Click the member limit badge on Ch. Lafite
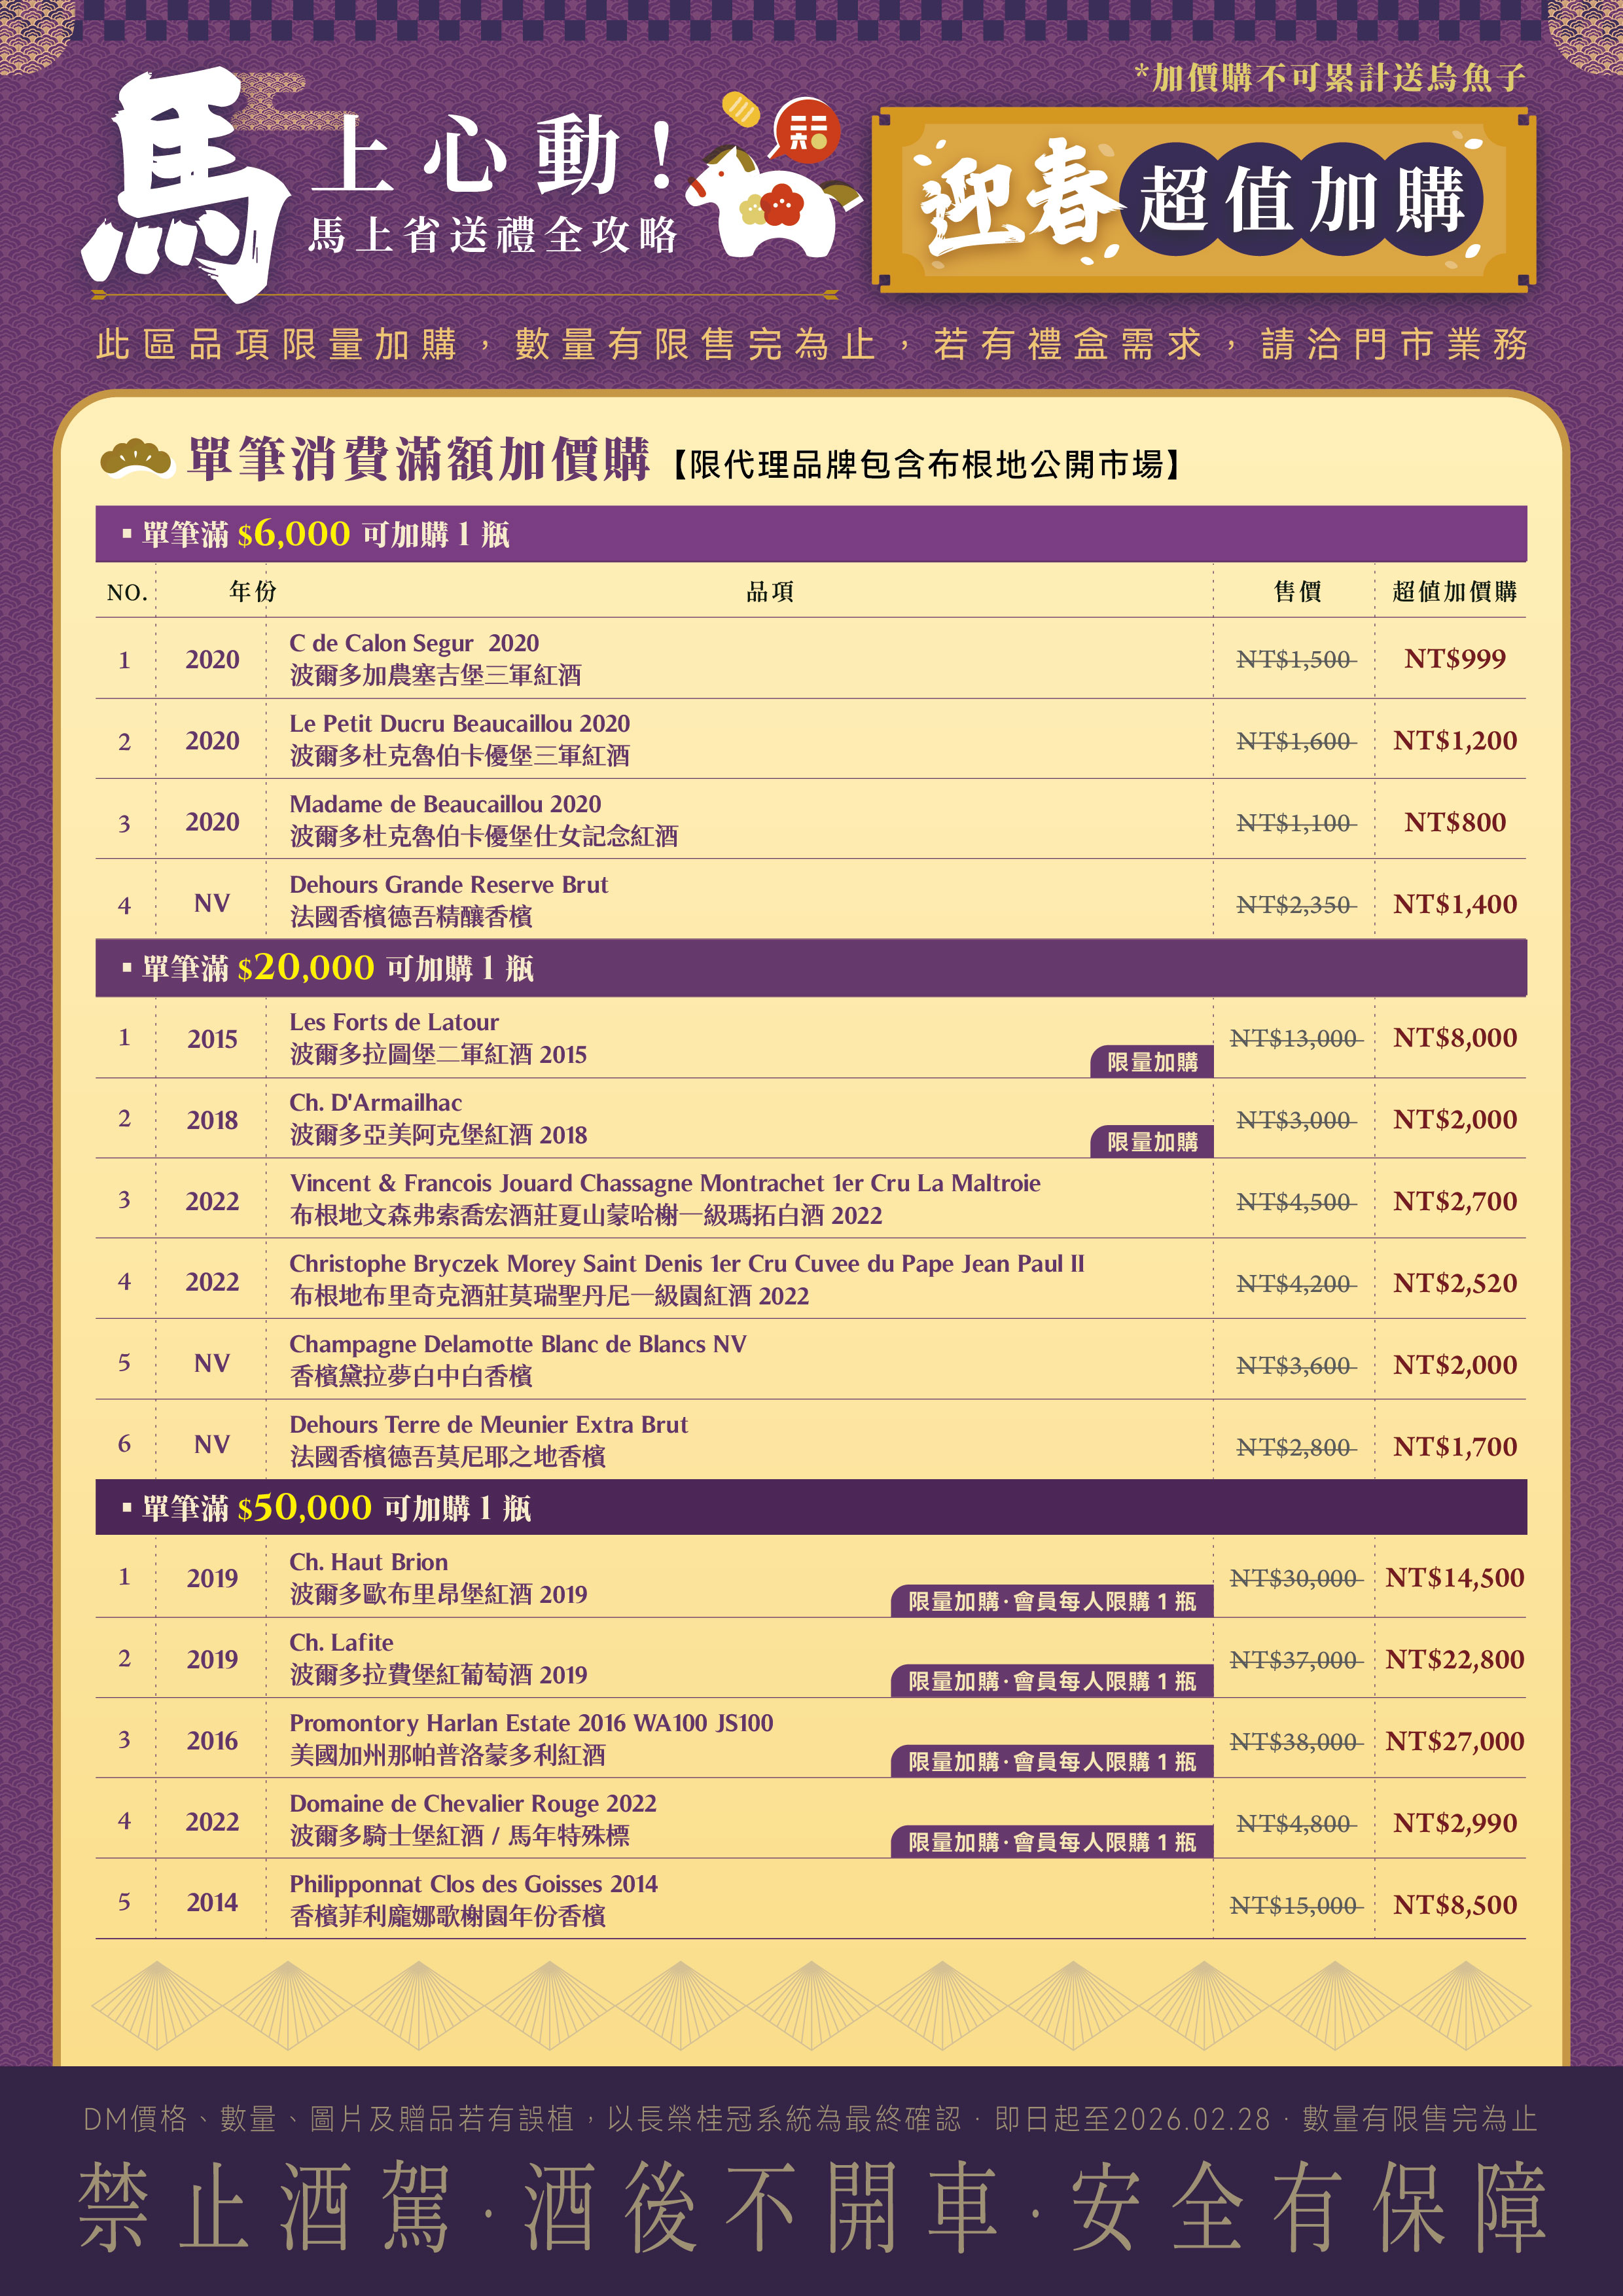1623x2296 pixels. coord(1051,1681)
